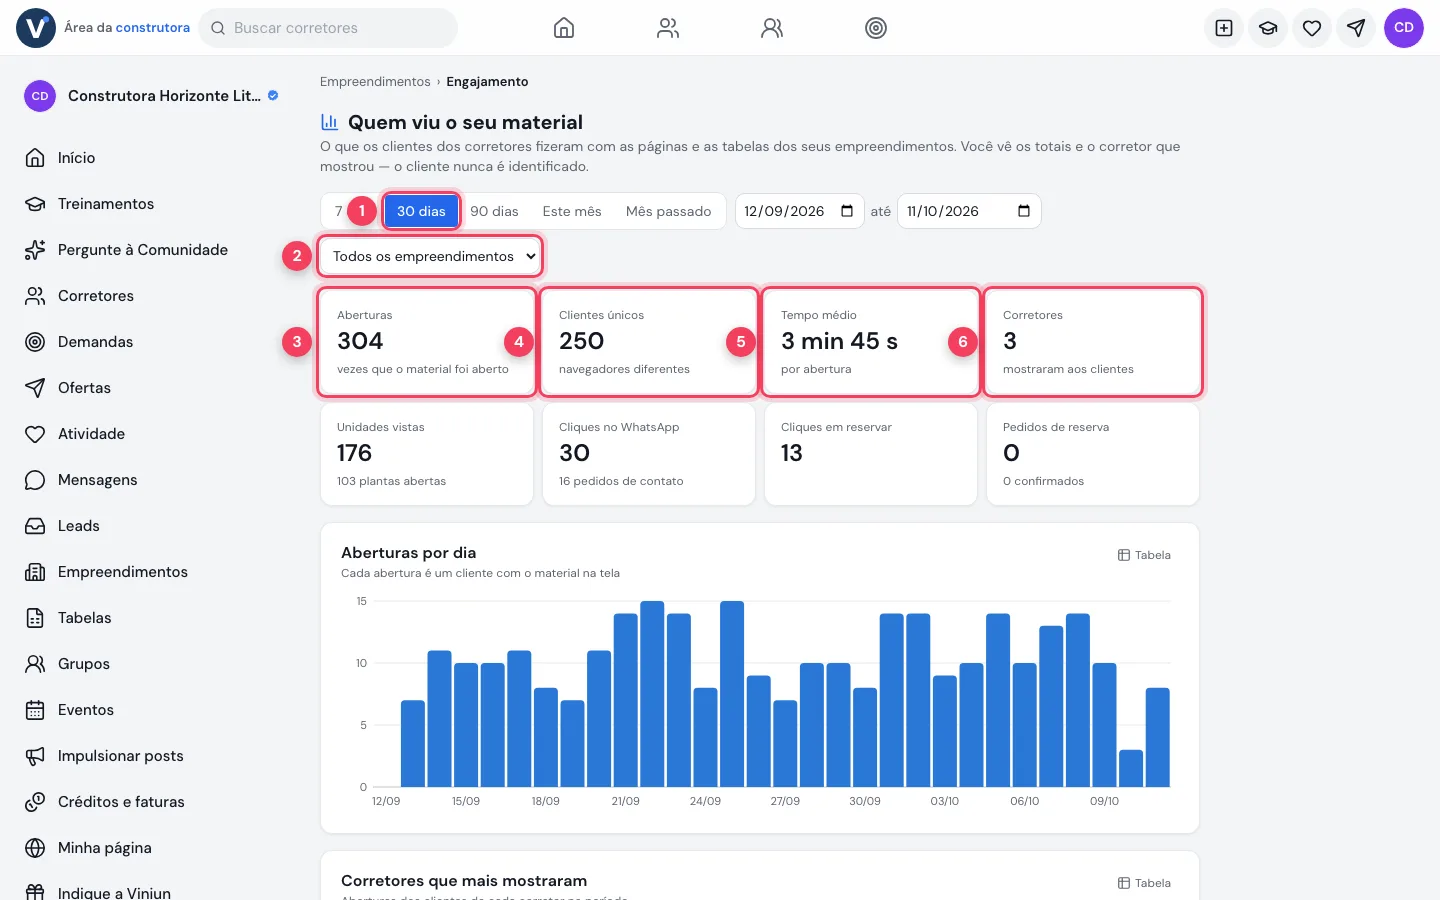Open the two-person icon beside the top-bar target icon
1440x900 pixels.
[x=772, y=28]
